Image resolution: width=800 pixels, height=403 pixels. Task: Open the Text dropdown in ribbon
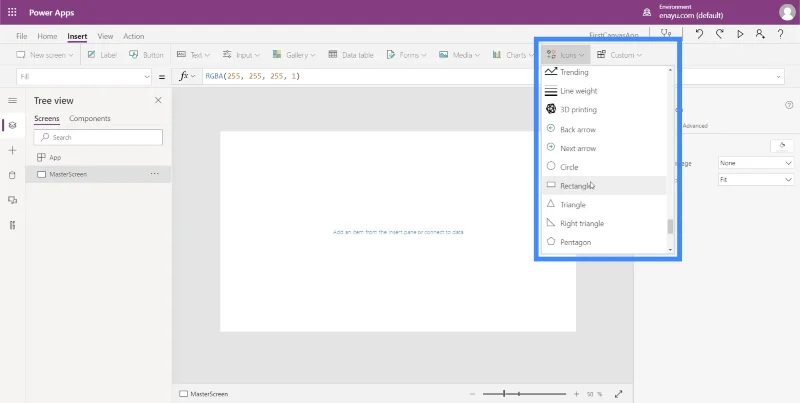point(193,55)
